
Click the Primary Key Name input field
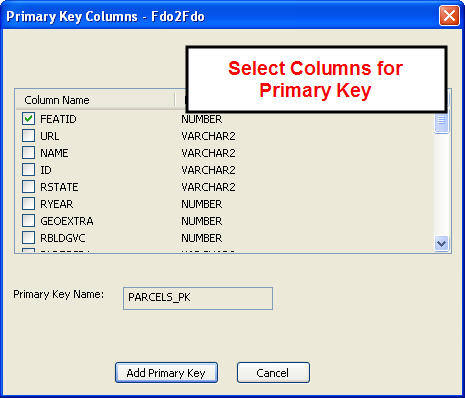tap(198, 299)
